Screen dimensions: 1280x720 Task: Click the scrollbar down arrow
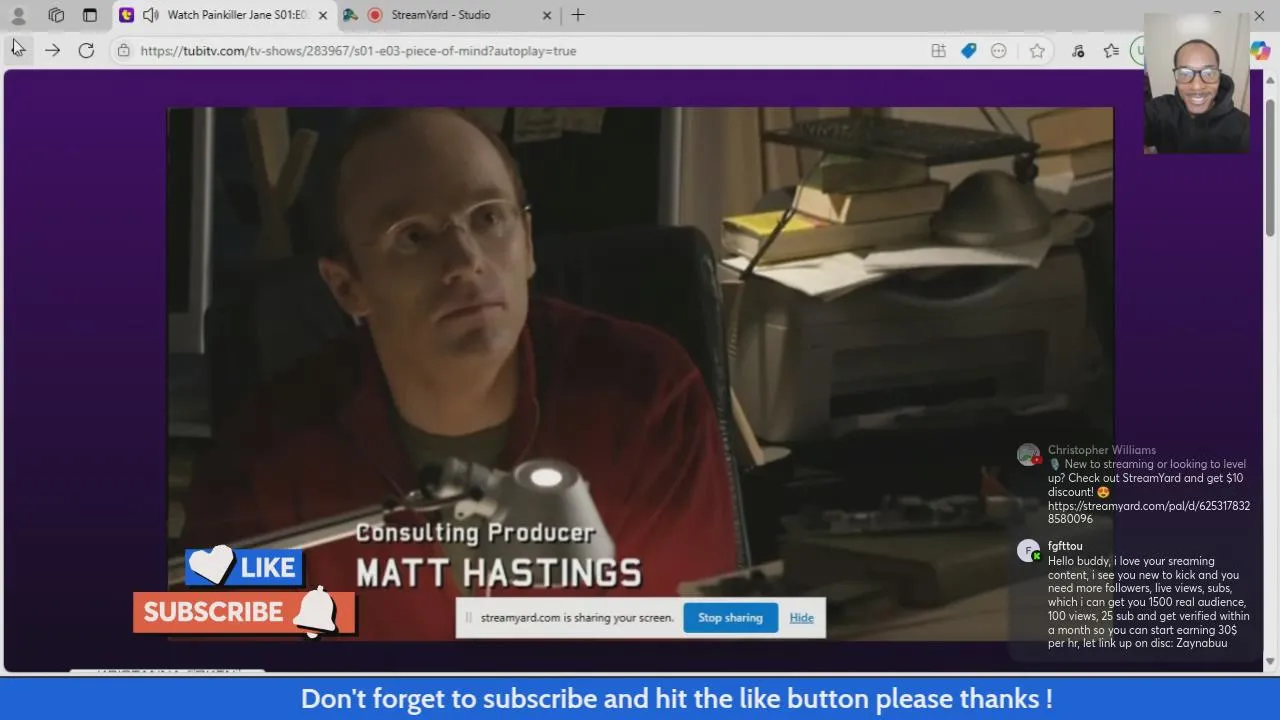click(1270, 661)
